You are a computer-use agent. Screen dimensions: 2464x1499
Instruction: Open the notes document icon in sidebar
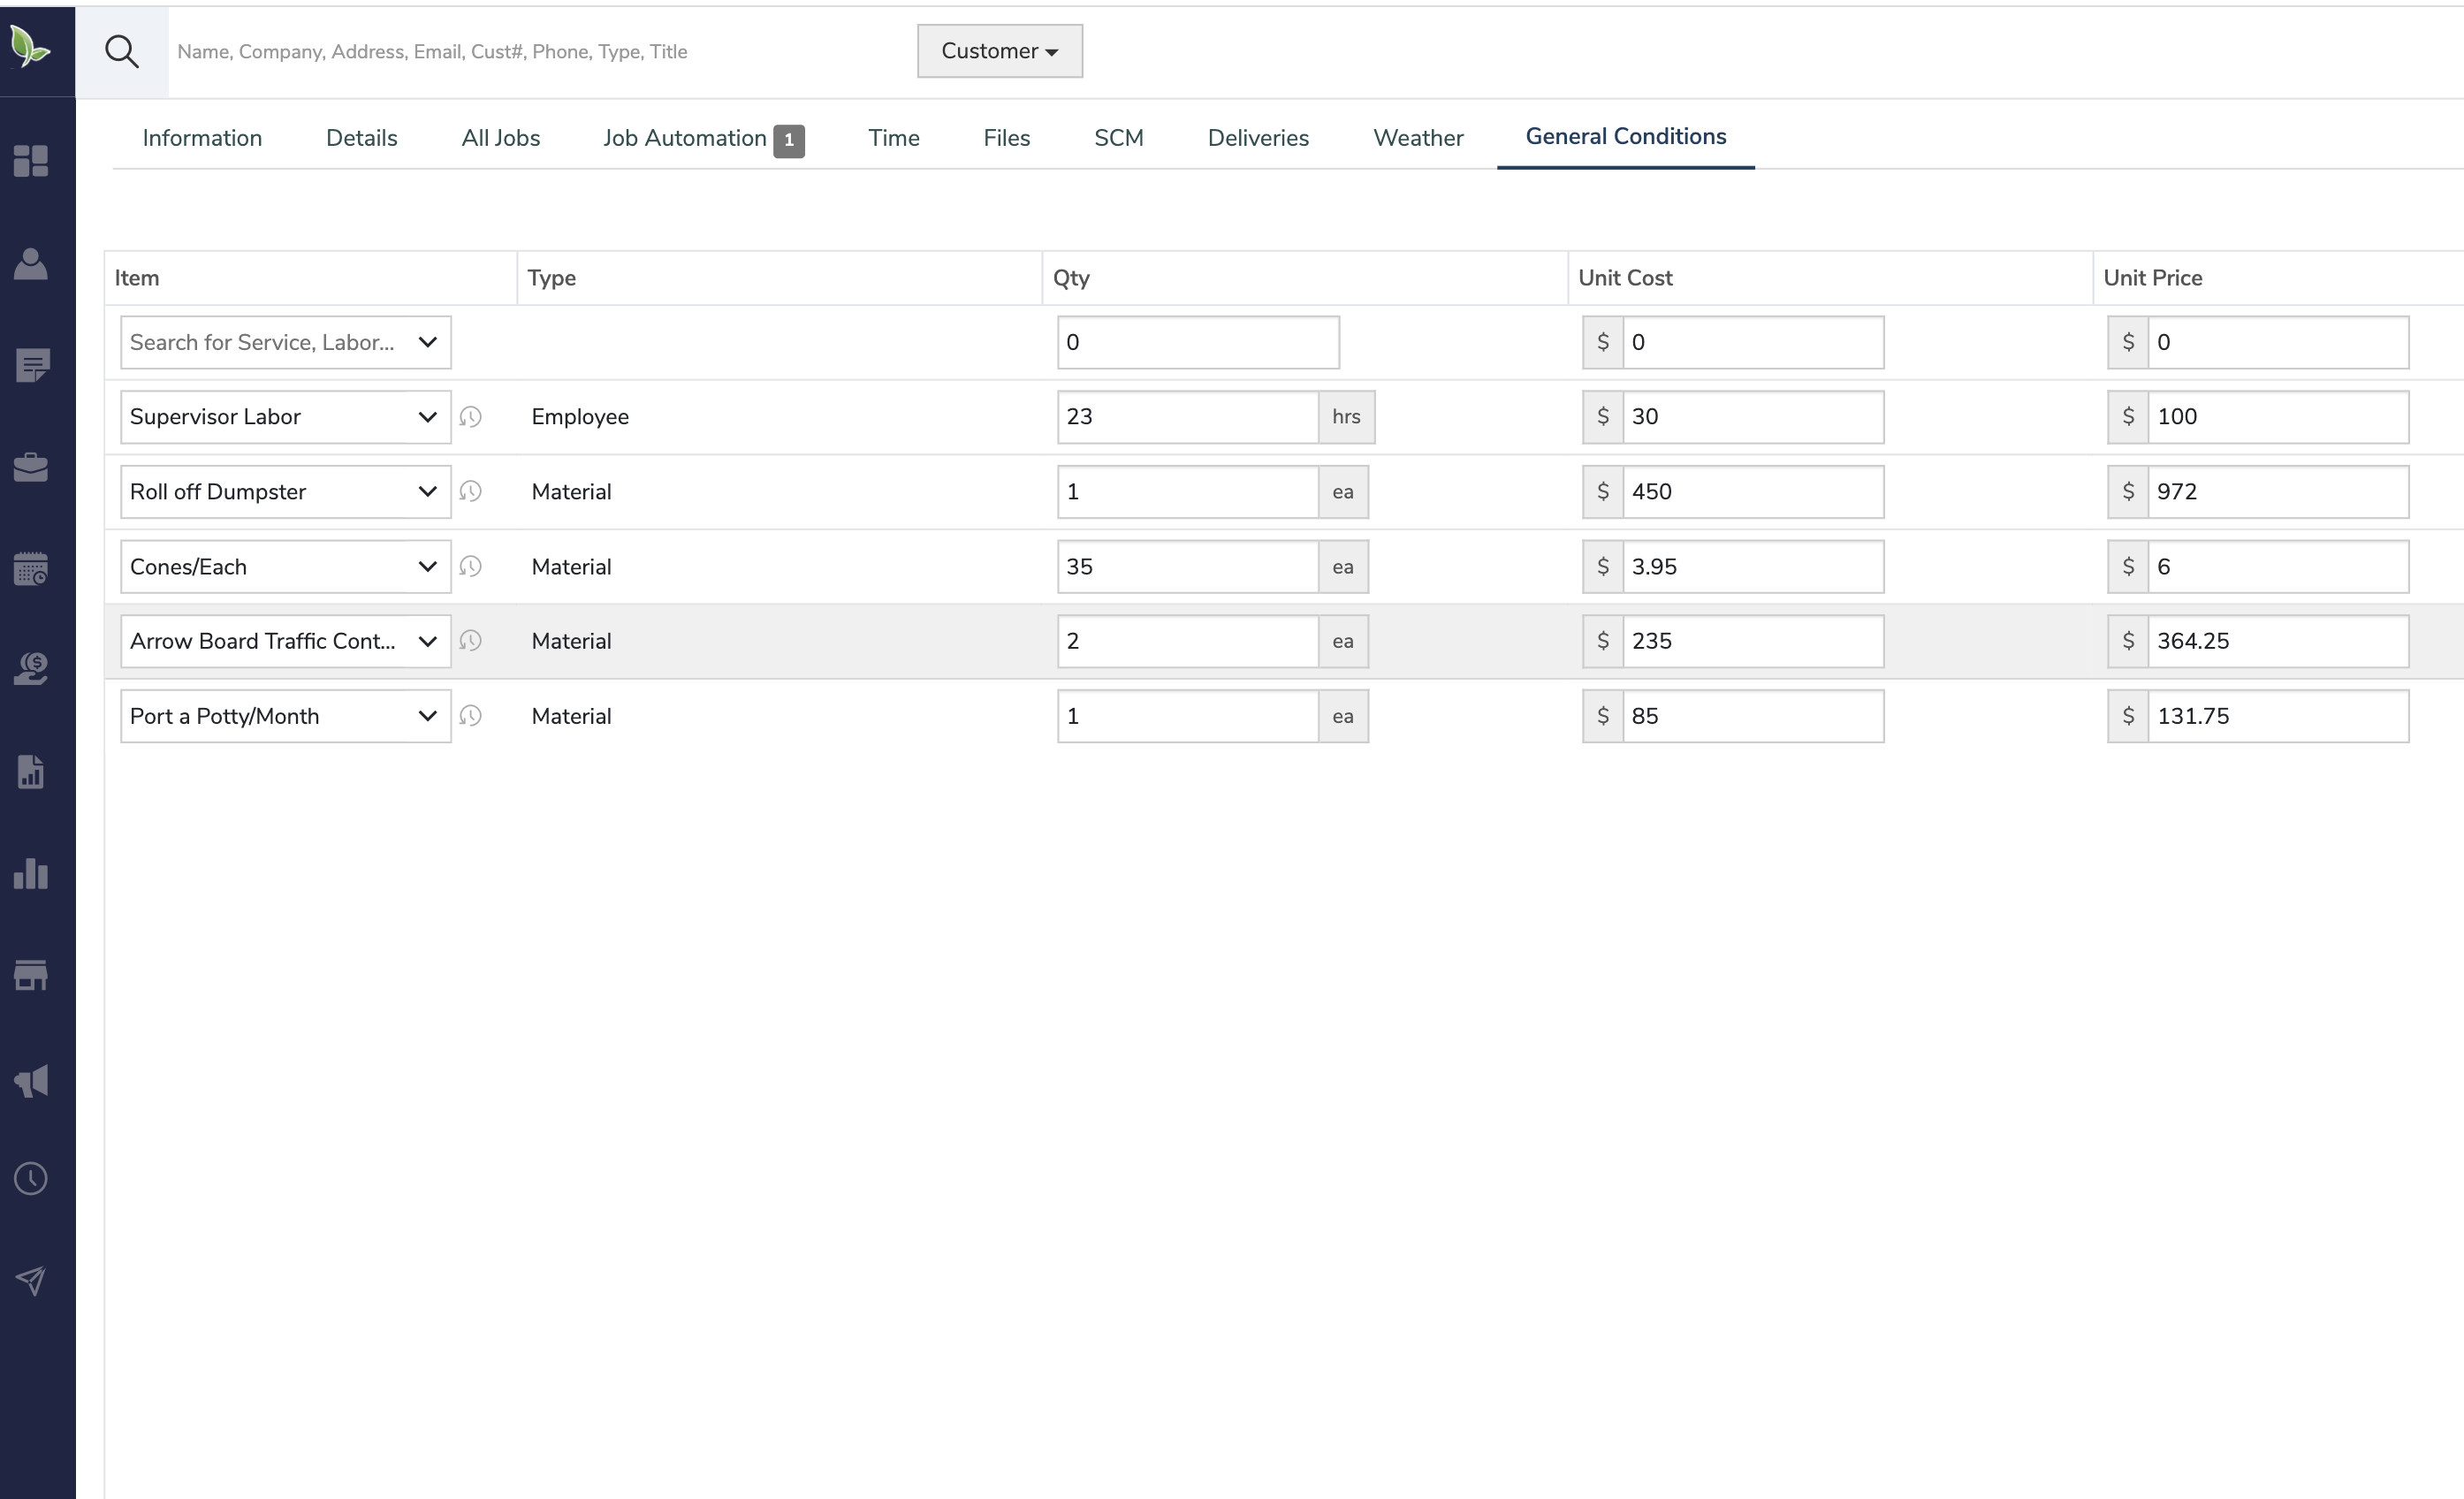32,366
